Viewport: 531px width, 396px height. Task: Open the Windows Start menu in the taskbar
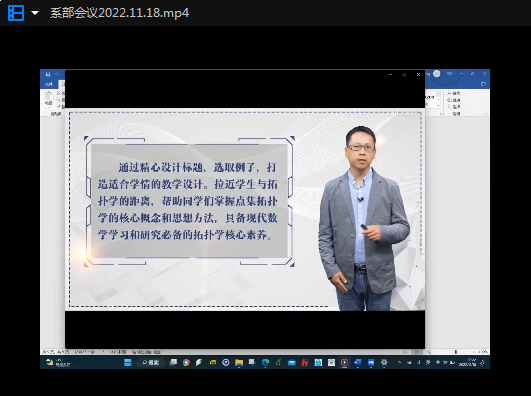128,362
